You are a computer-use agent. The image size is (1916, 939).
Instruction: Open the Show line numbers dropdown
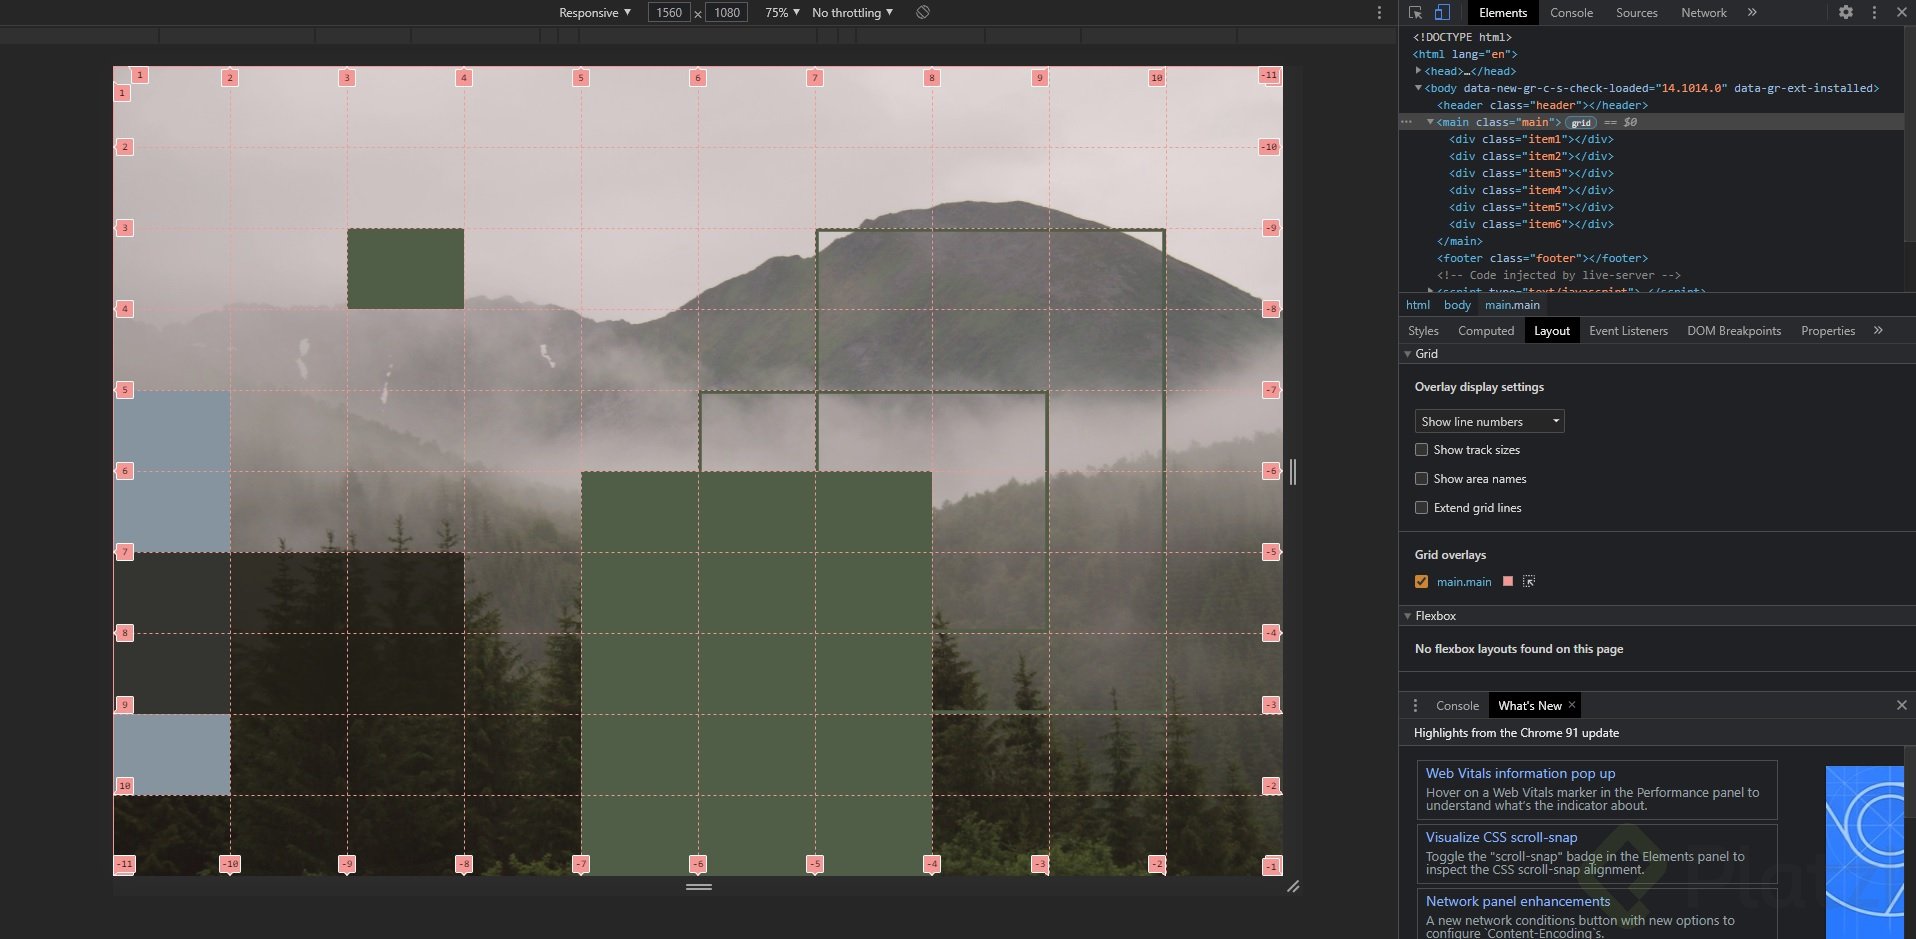point(1489,421)
